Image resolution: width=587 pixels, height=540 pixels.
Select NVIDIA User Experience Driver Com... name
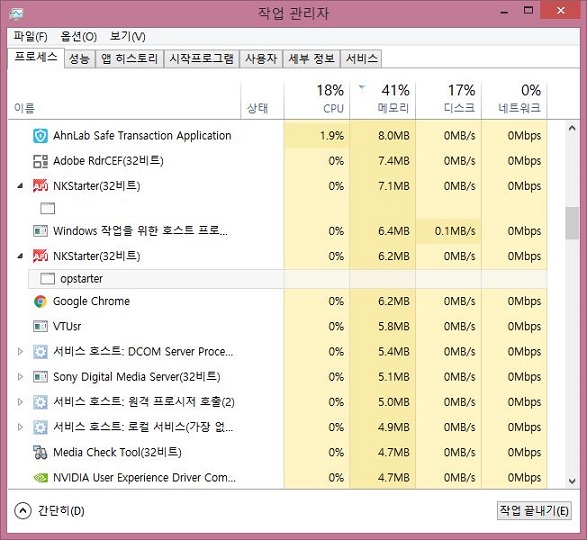coord(145,477)
